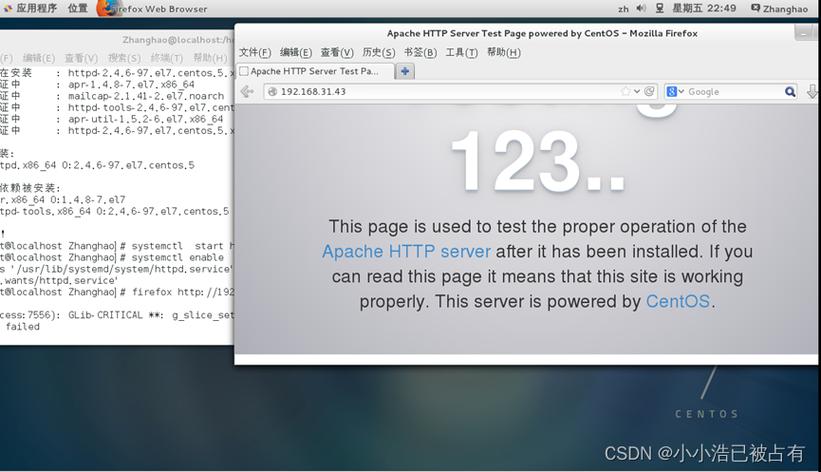
Task: Click the search magnifier icon
Action: tap(790, 92)
